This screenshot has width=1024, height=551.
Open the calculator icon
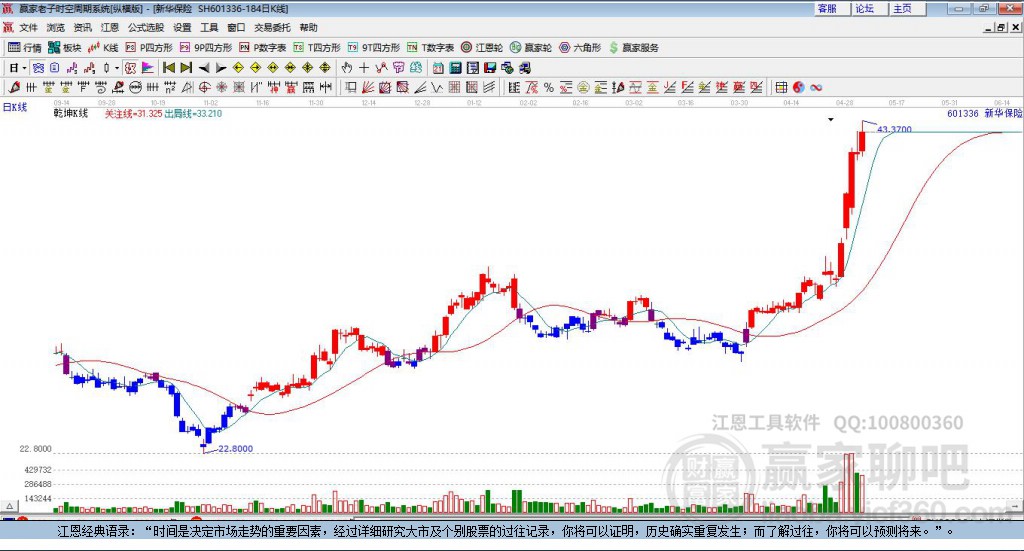[456, 68]
